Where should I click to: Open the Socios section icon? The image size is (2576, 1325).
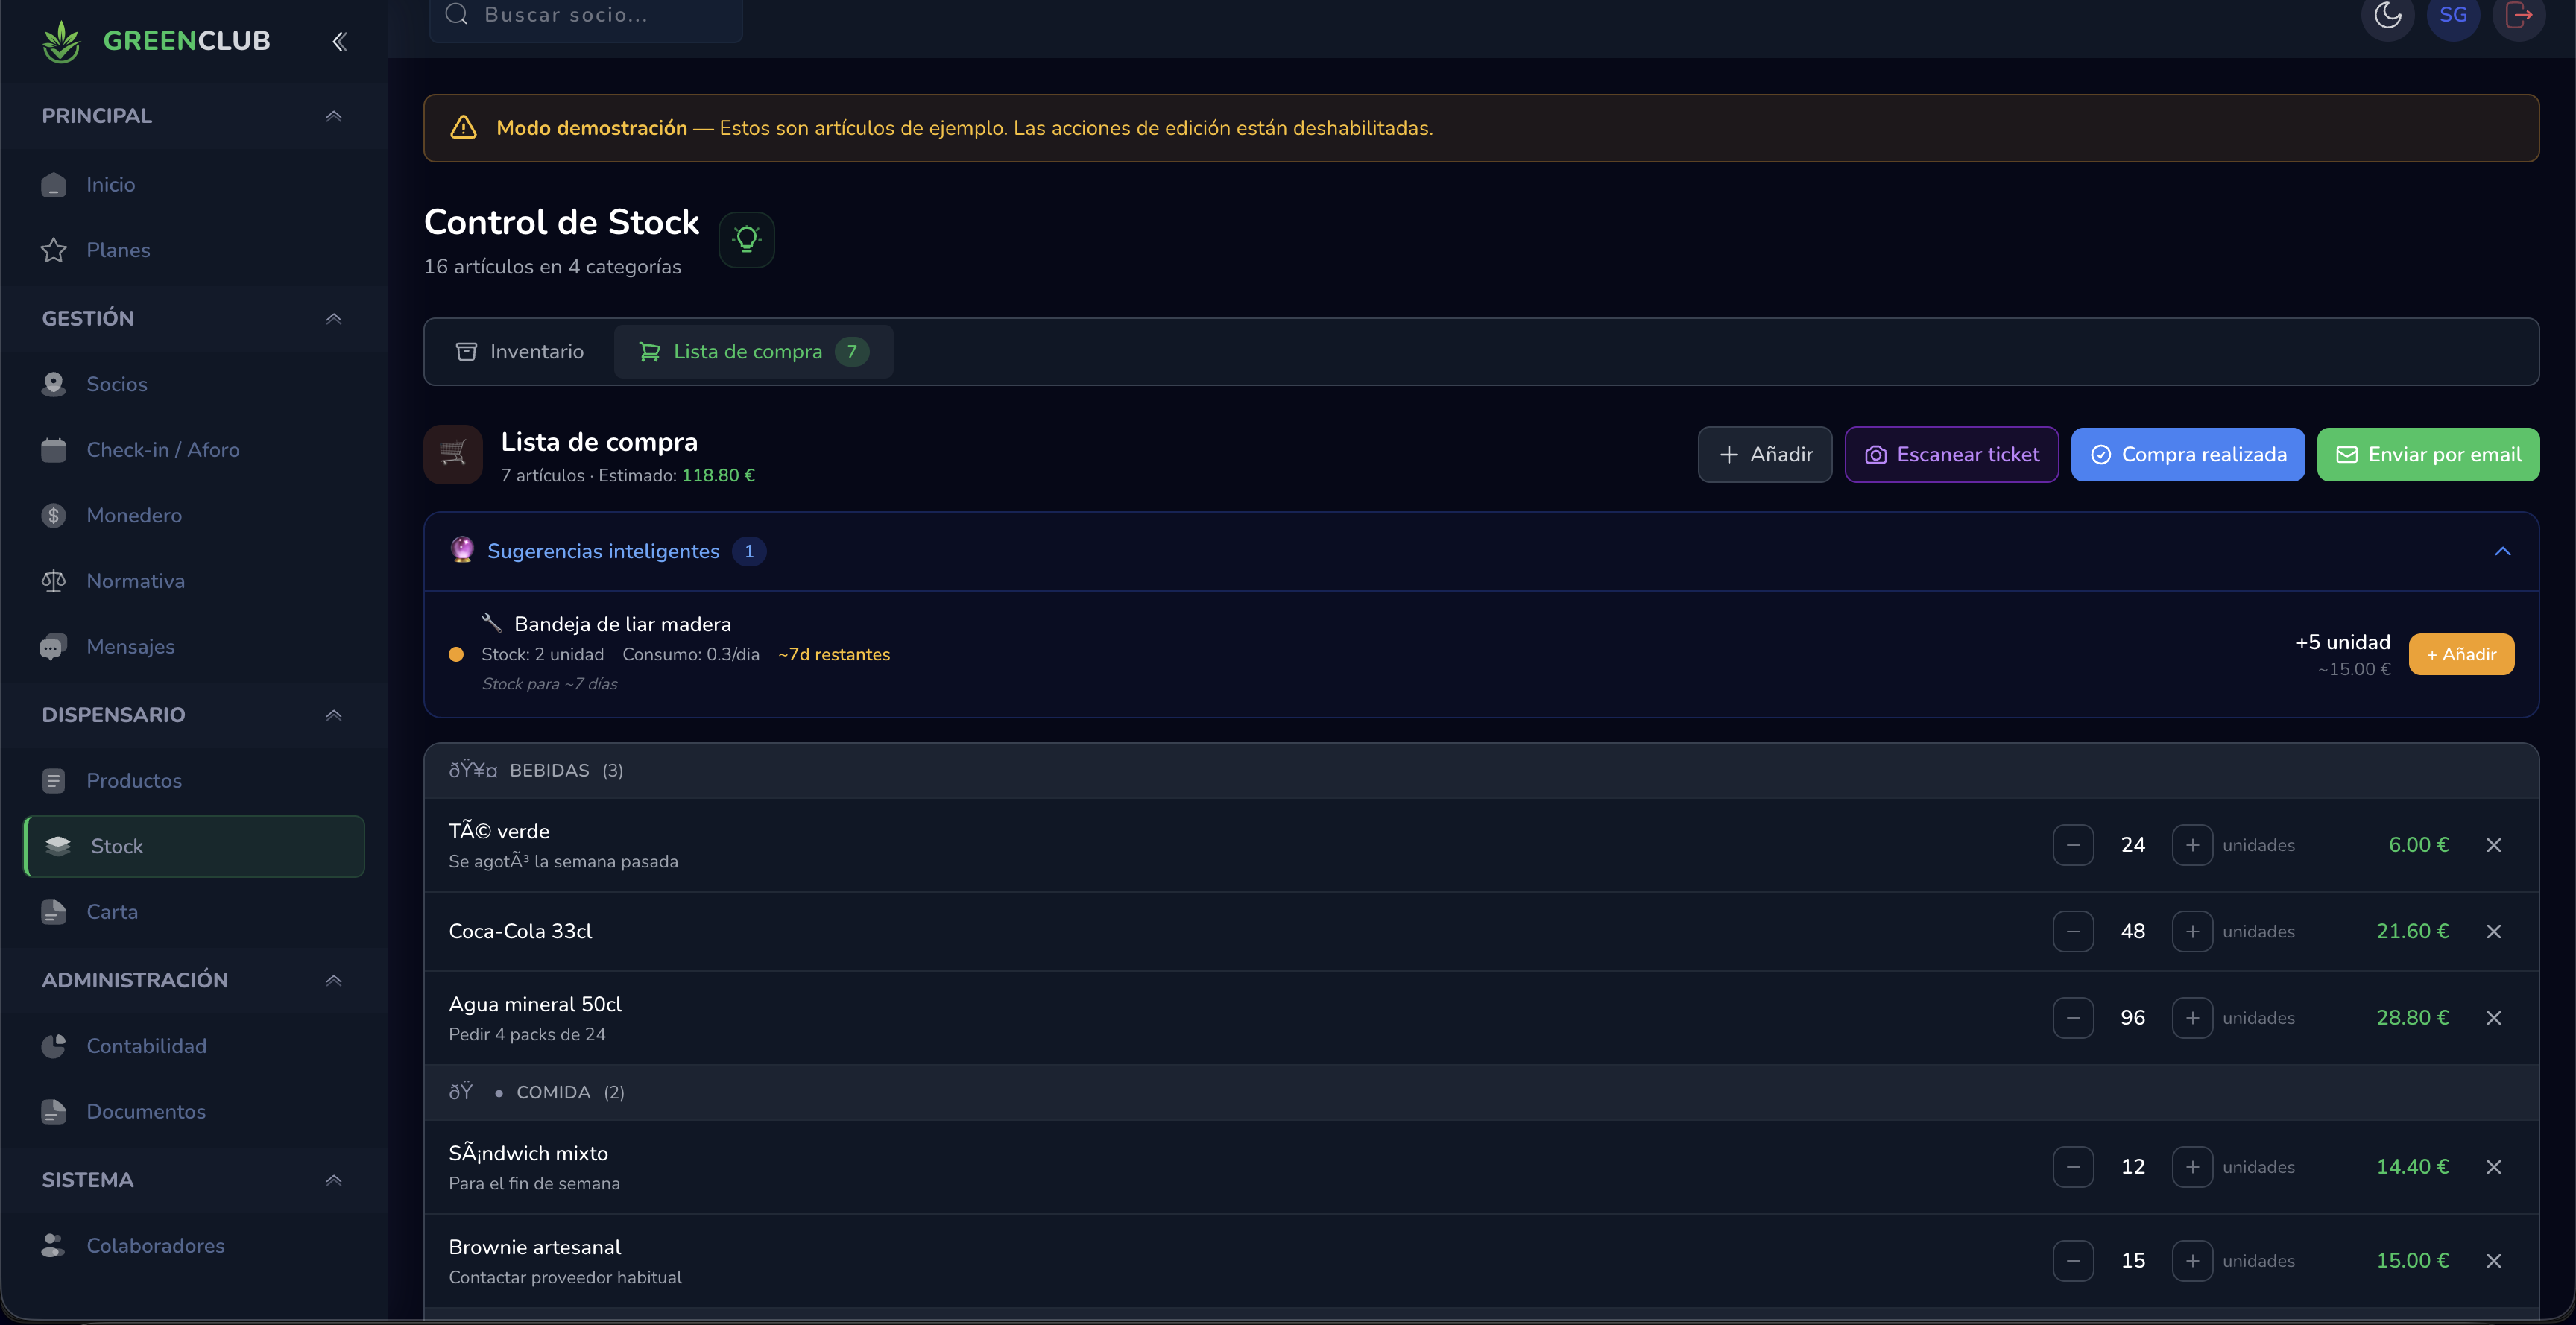(53, 383)
